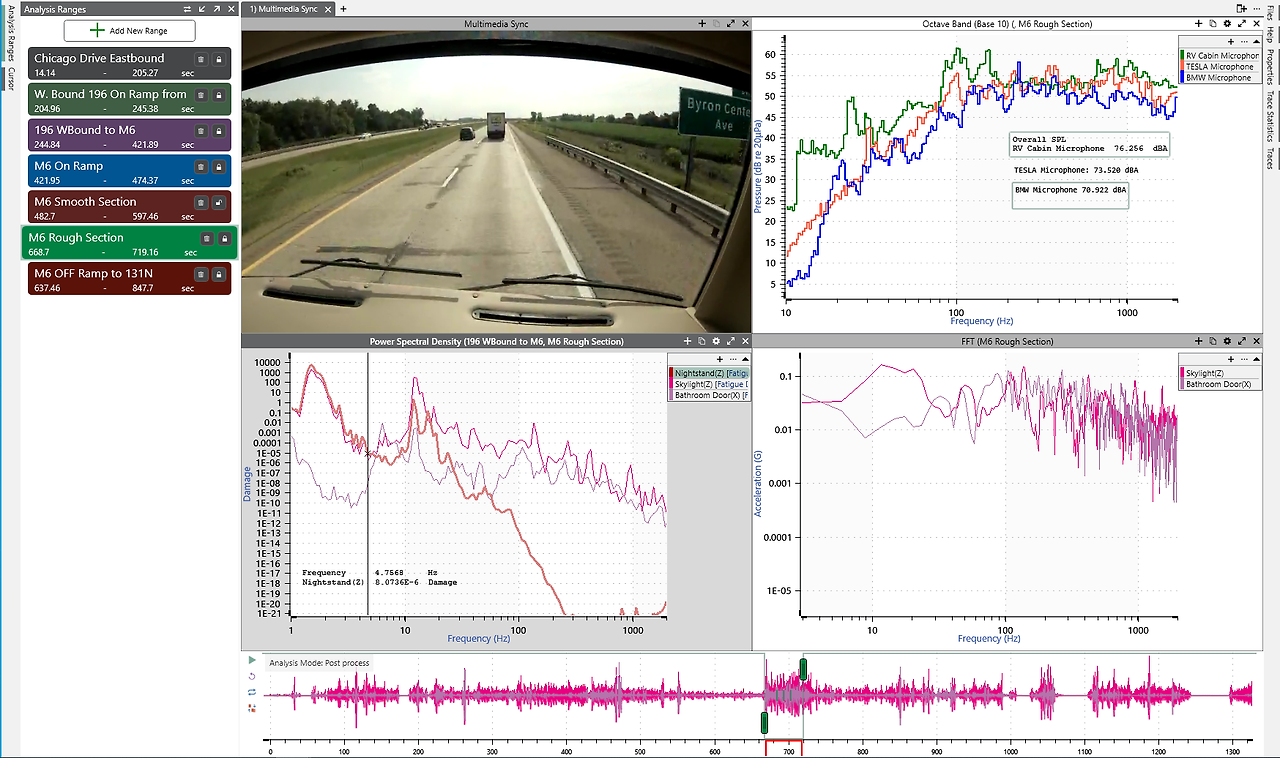Open the Trace Statistics side tab
The image size is (1280, 758).
coord(1270,118)
